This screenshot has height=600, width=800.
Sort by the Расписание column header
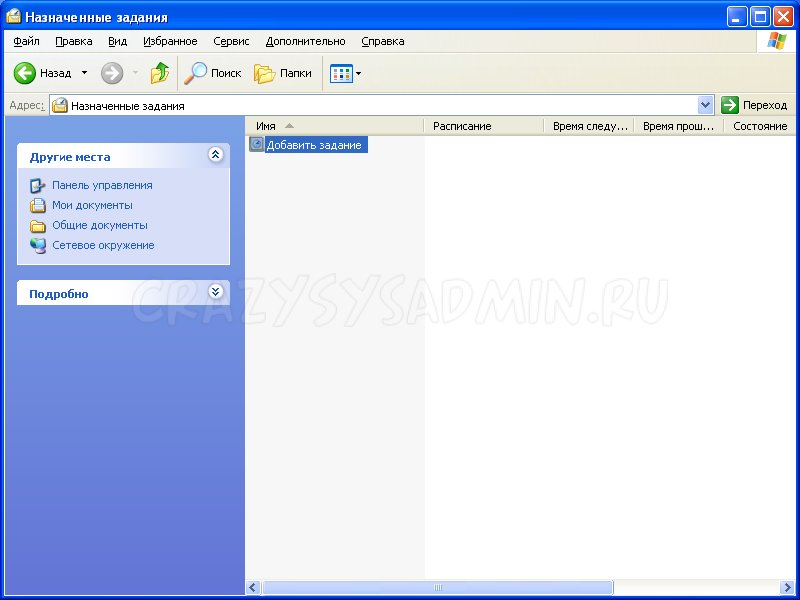pyautogui.click(x=462, y=126)
